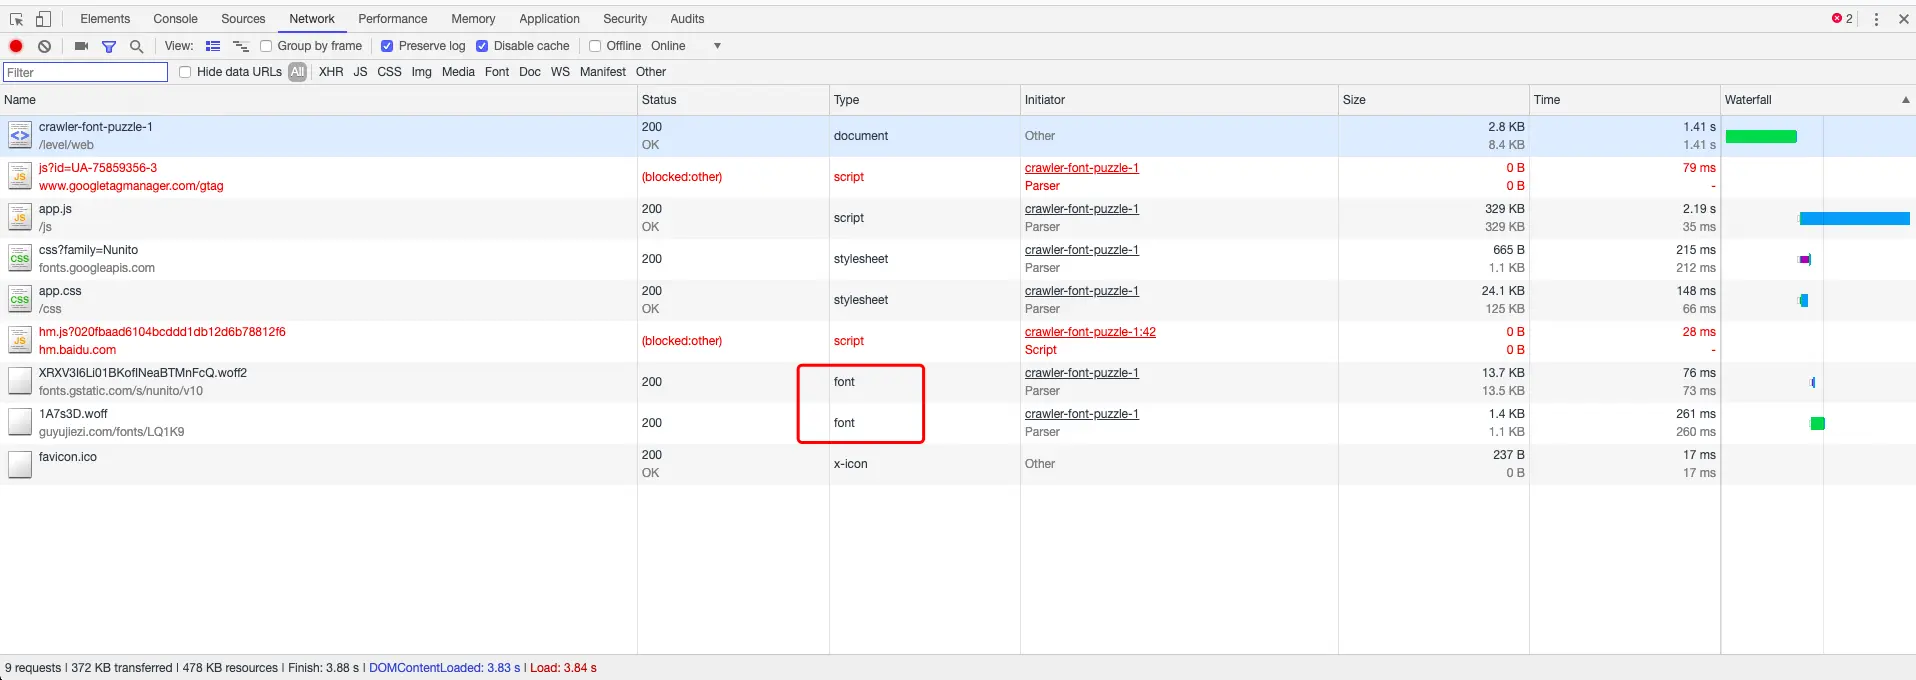Image resolution: width=1916 pixels, height=680 pixels.
Task: Open initiator link in app.js row
Action: point(1082,209)
